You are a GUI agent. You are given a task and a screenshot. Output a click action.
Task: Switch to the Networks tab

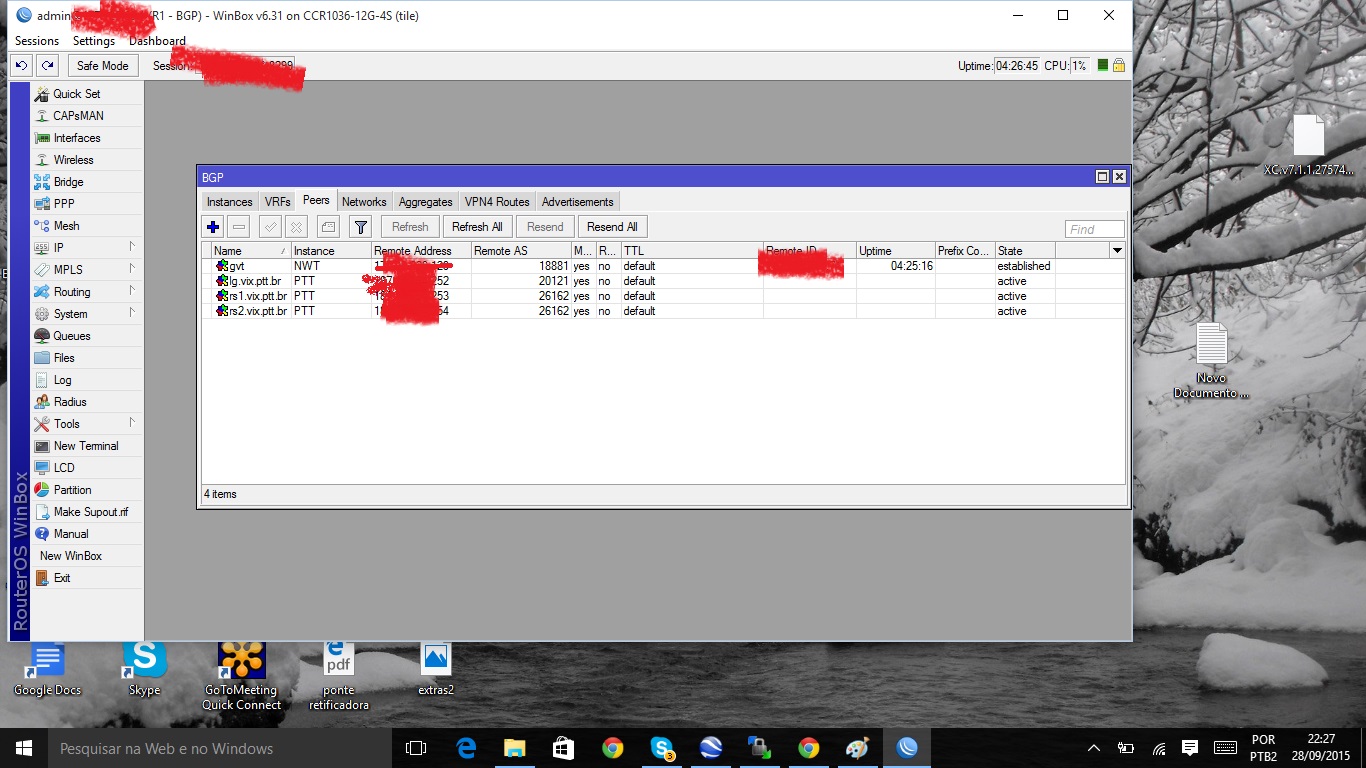tap(364, 202)
